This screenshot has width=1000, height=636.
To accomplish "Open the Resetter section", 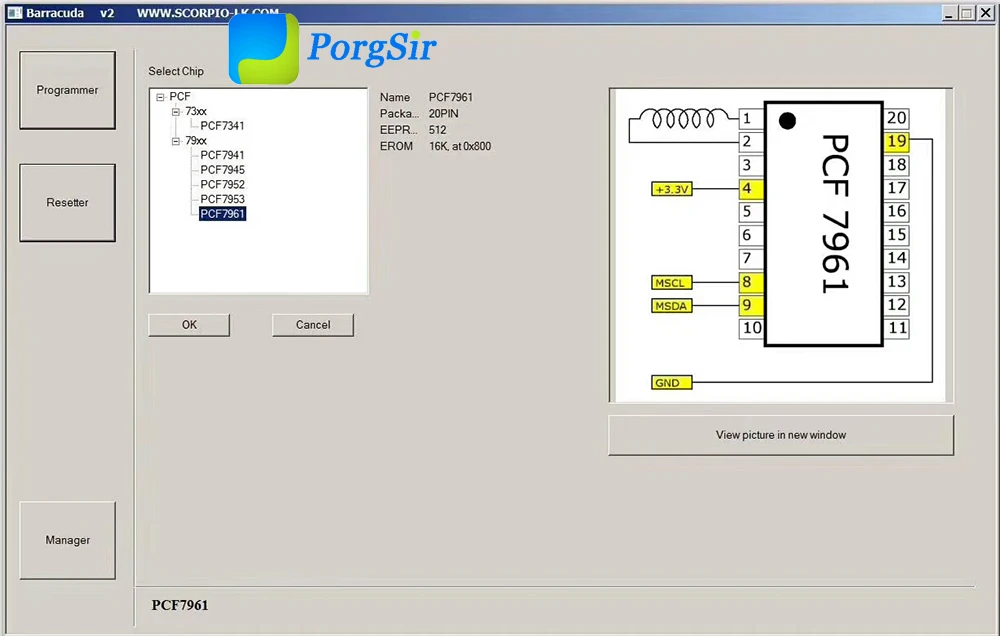I will coord(68,203).
